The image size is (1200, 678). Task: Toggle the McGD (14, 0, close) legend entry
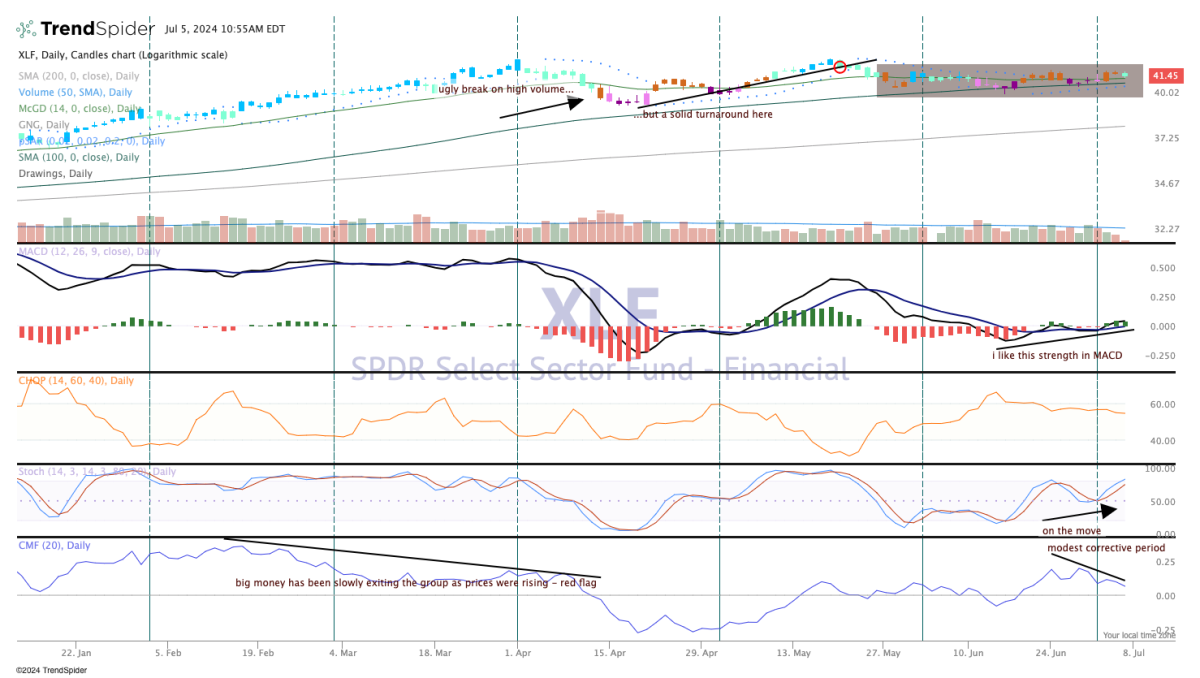79,108
